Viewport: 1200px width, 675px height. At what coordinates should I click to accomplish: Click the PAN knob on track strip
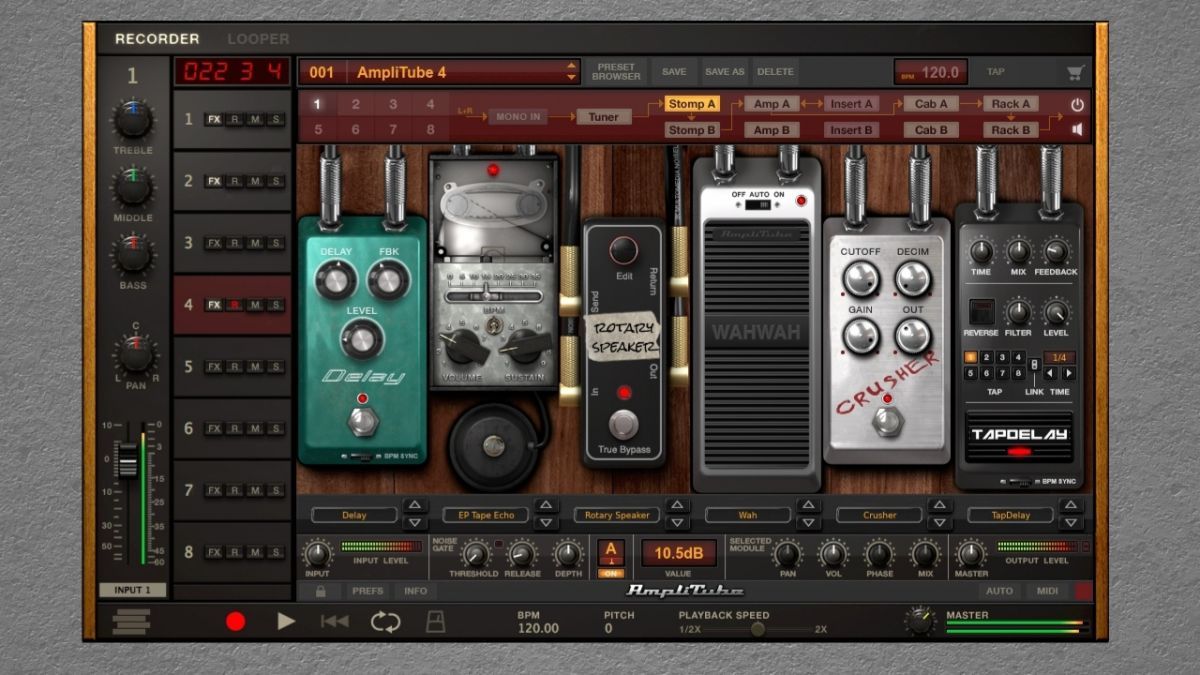134,354
